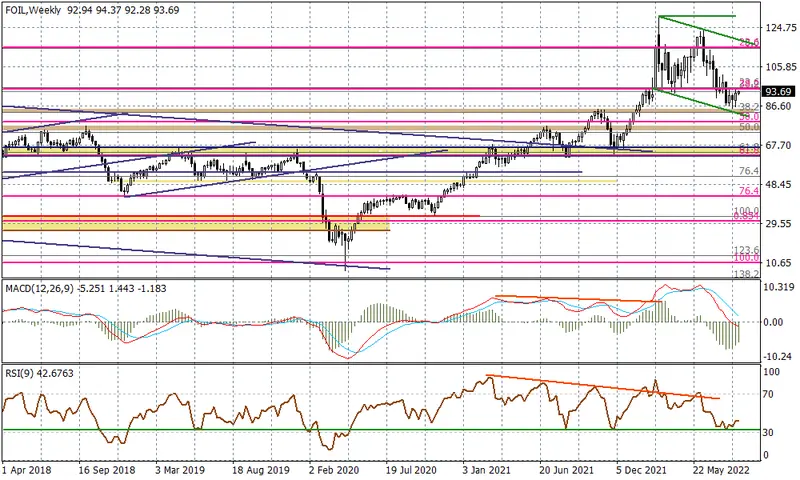The width and height of the screenshot is (800, 480).
Task: Click the green RSI 30 level line
Action: pyautogui.click(x=382, y=430)
